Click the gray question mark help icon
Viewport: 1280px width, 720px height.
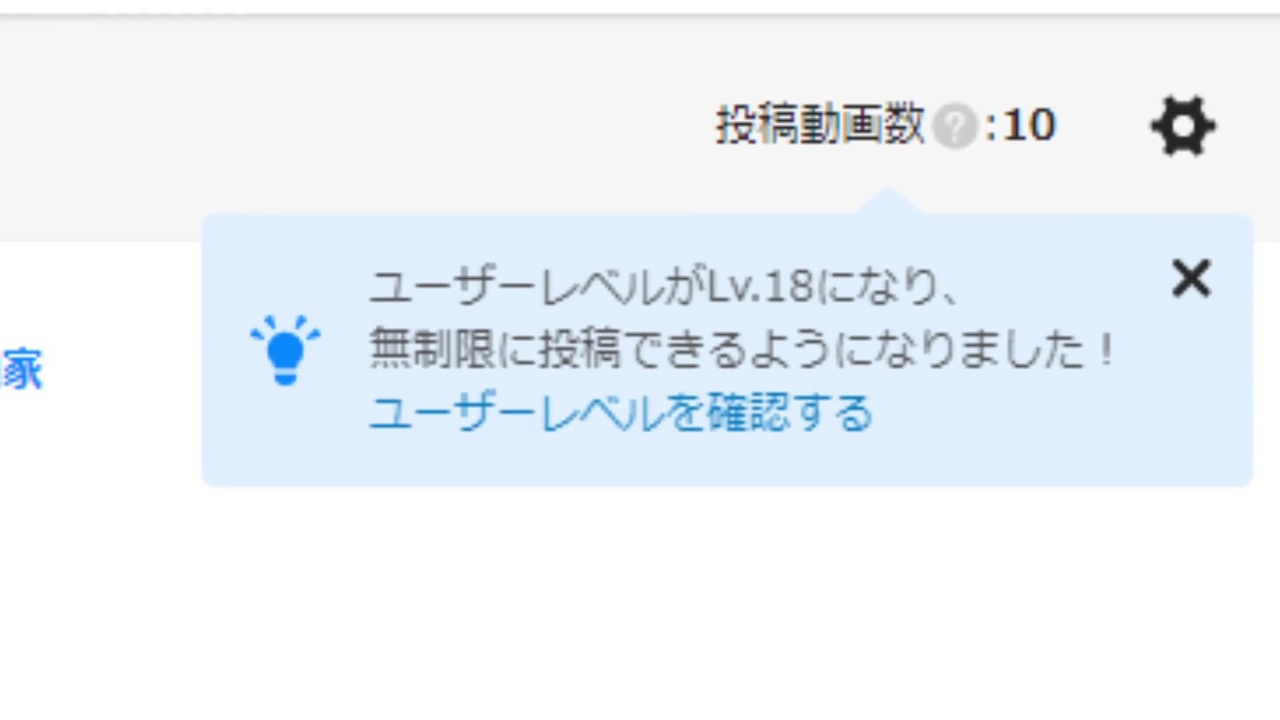tap(955, 127)
